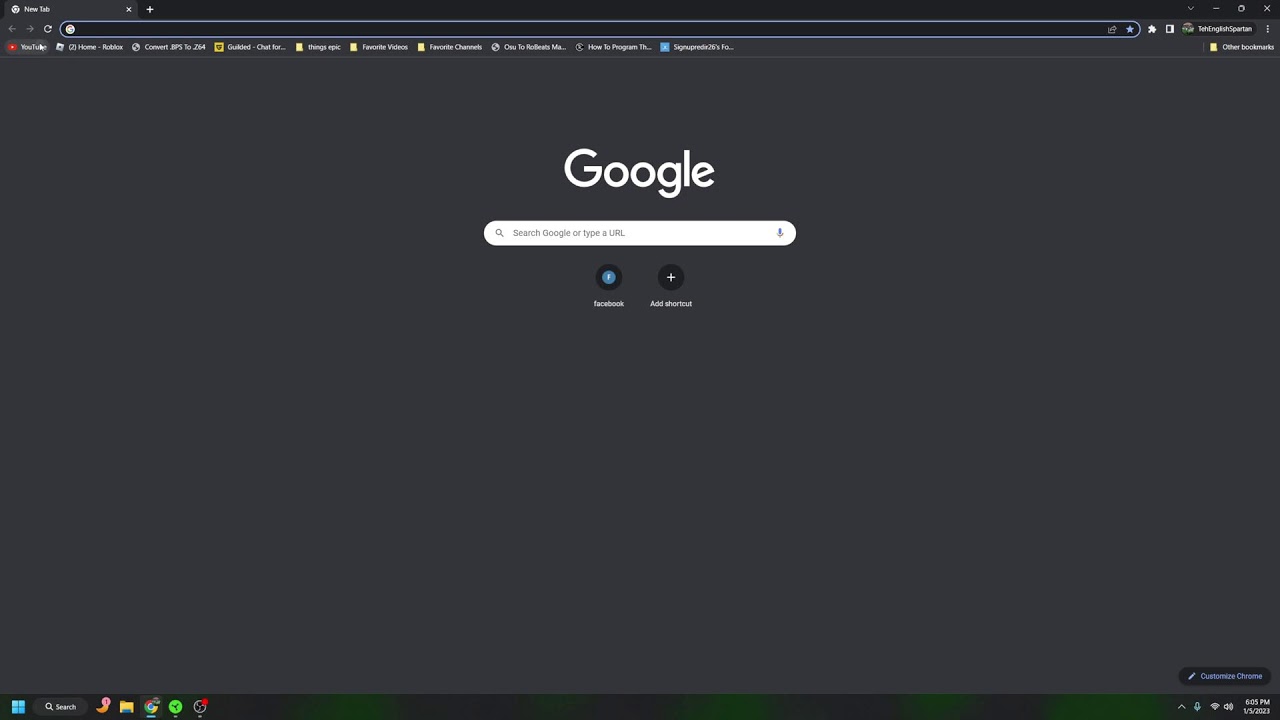Open File Explorer from the taskbar
Viewport: 1280px width, 720px height.
point(127,707)
